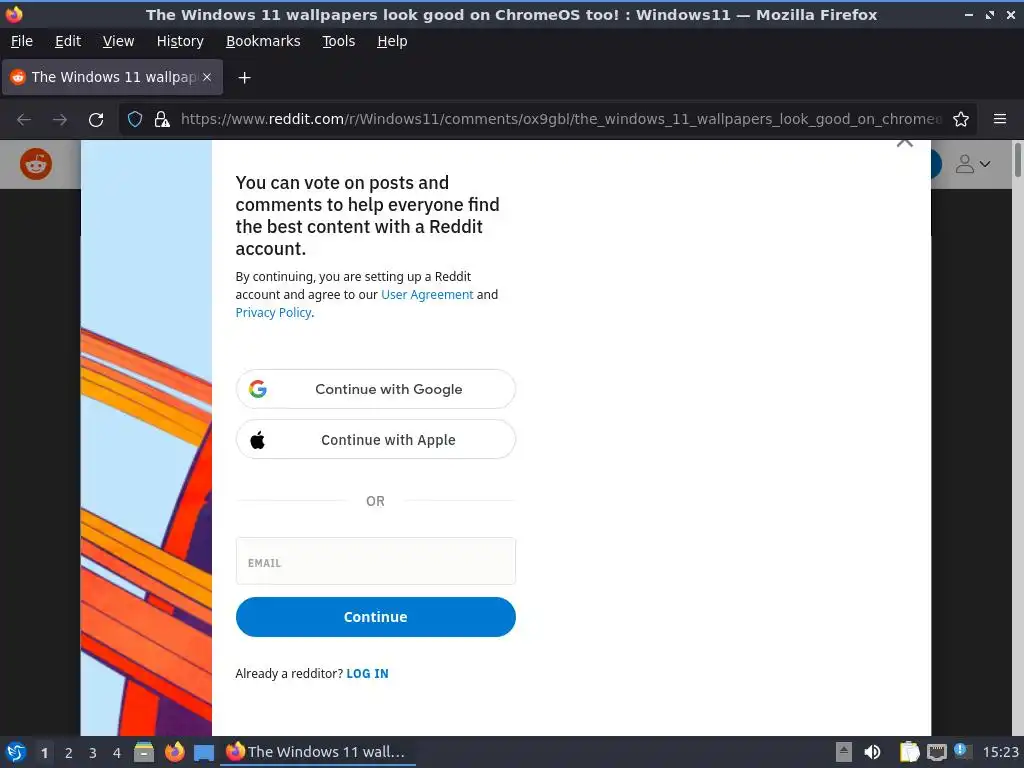This screenshot has width=1024, height=768.
Task: Open the notification info tray icon
Action: pyautogui.click(x=962, y=751)
